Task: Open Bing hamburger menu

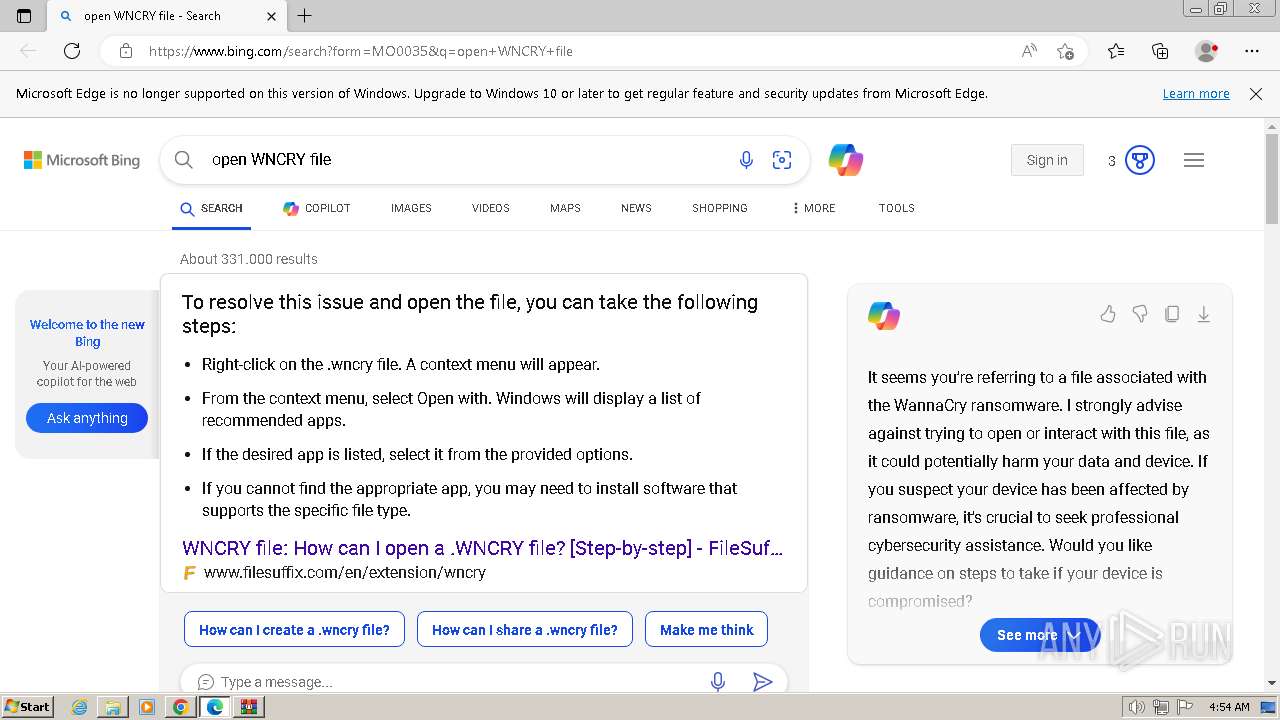Action: tap(1194, 160)
